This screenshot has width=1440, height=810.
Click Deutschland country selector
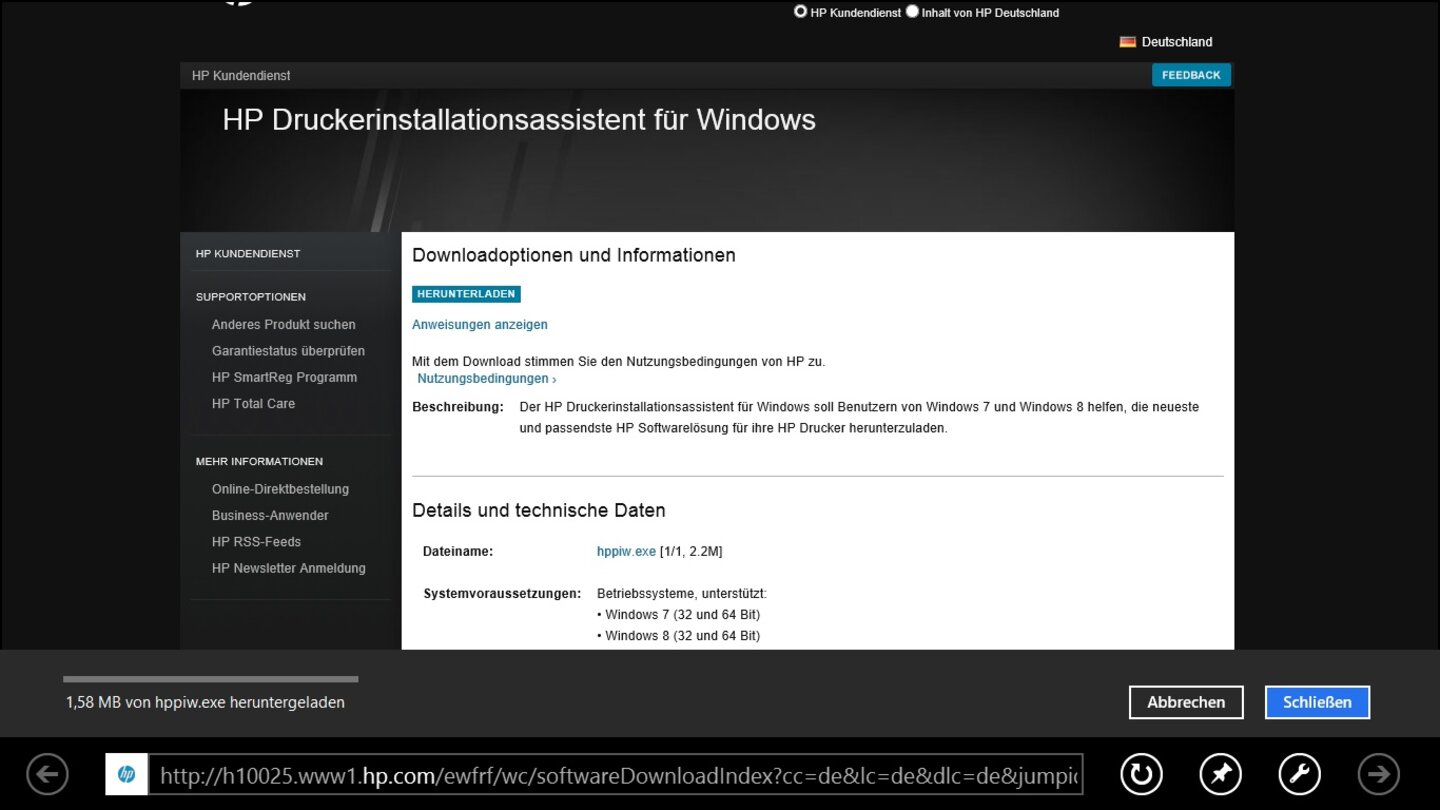coord(1177,42)
